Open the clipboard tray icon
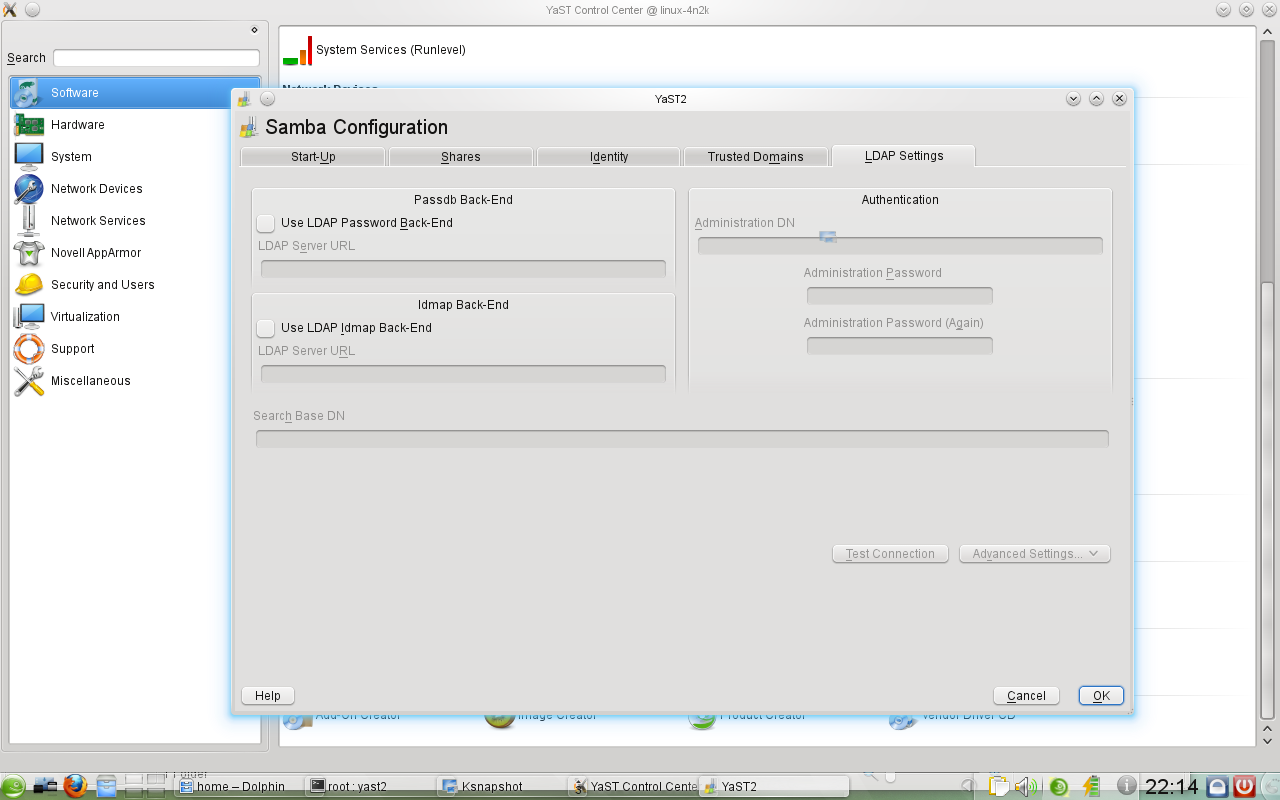1280x800 pixels. (x=998, y=786)
